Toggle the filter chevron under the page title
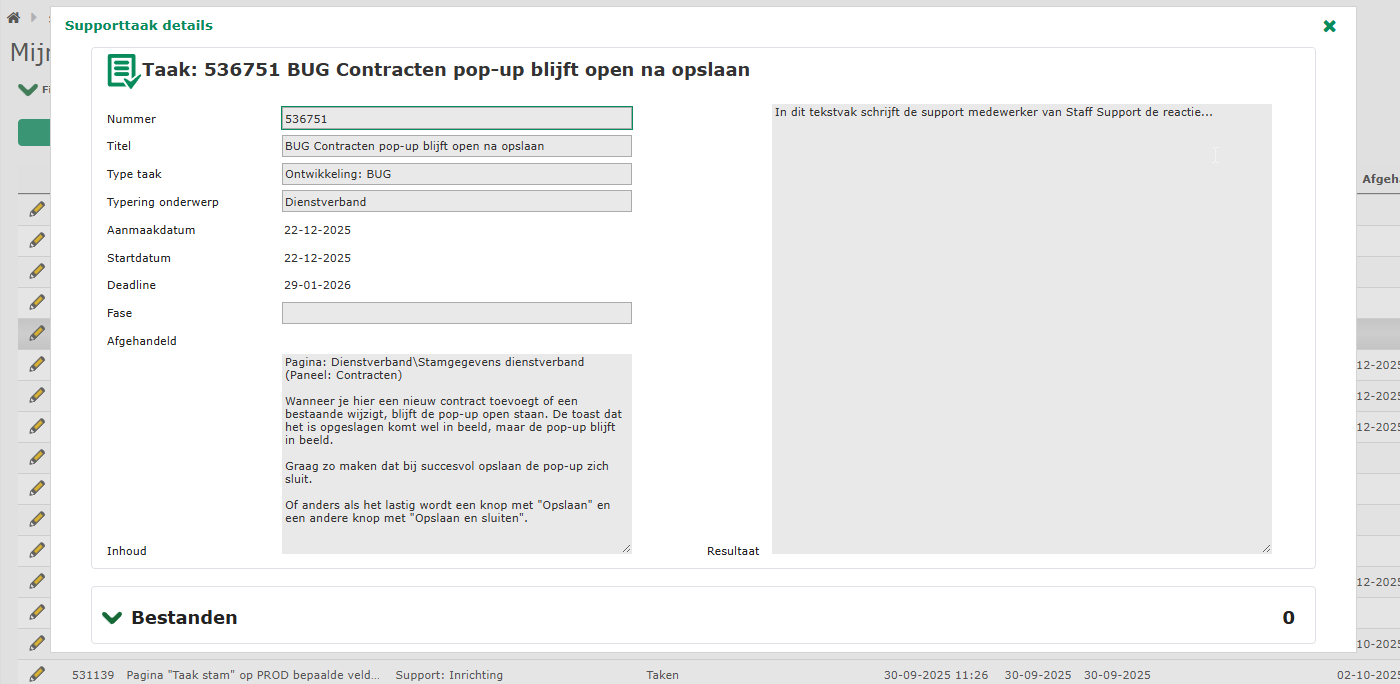 (x=27, y=90)
